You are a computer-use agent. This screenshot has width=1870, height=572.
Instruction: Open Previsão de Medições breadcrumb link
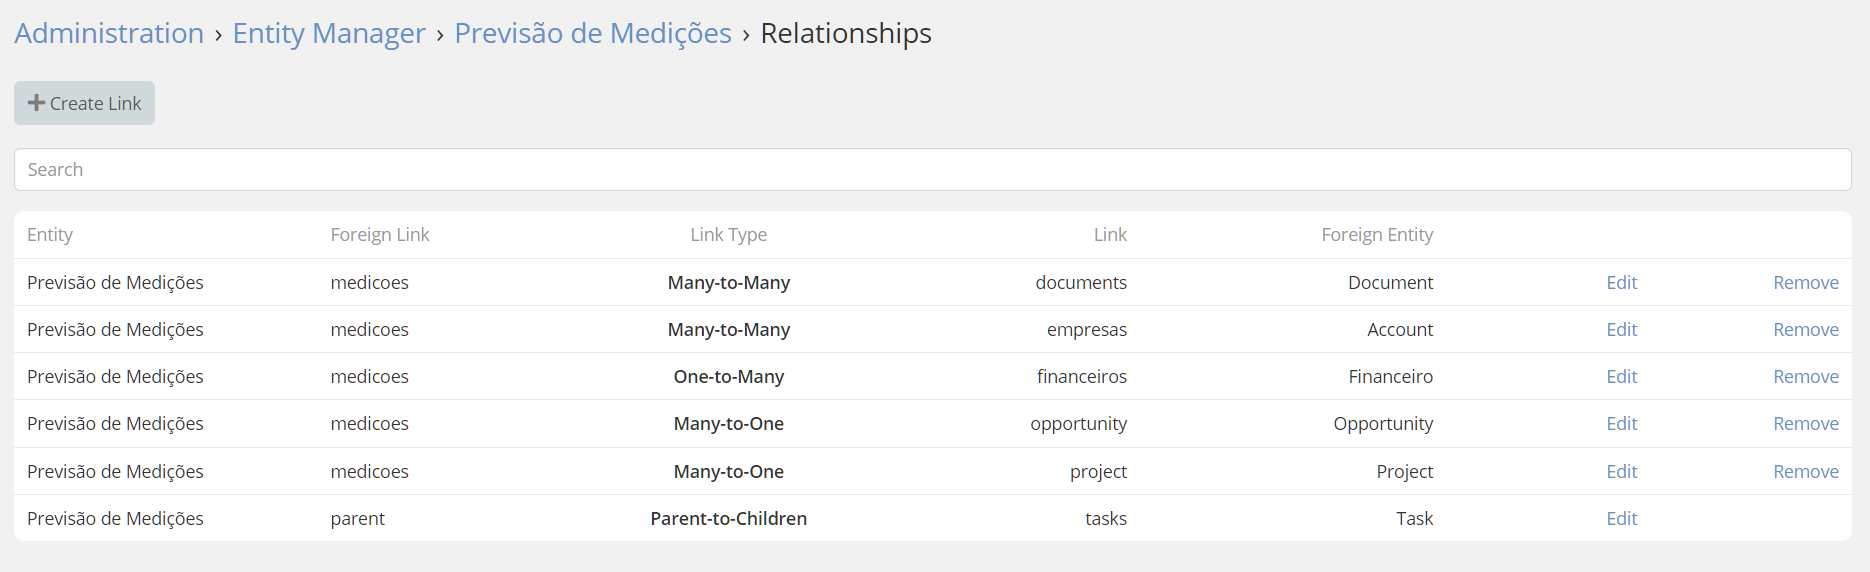point(593,34)
